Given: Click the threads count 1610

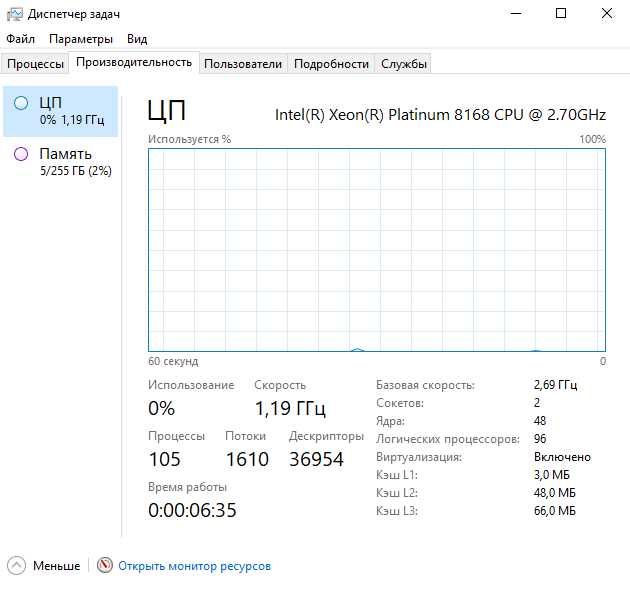Looking at the screenshot, I should click(x=247, y=459).
